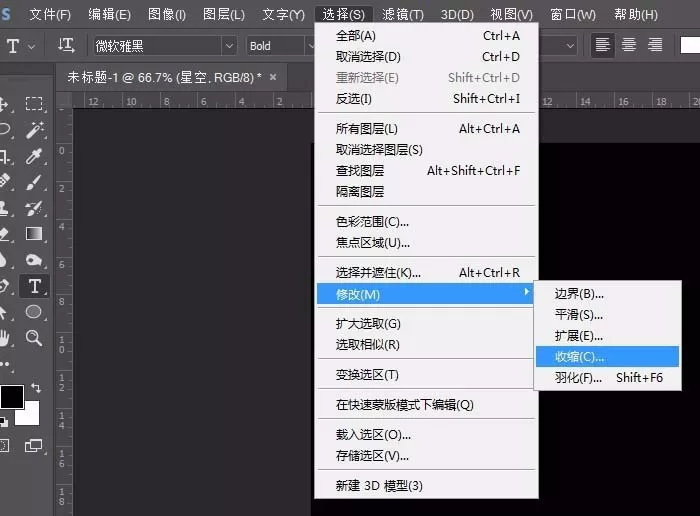Screen dimensions: 700x516
Task: Open the screen mode switcher icon
Action: (33, 445)
